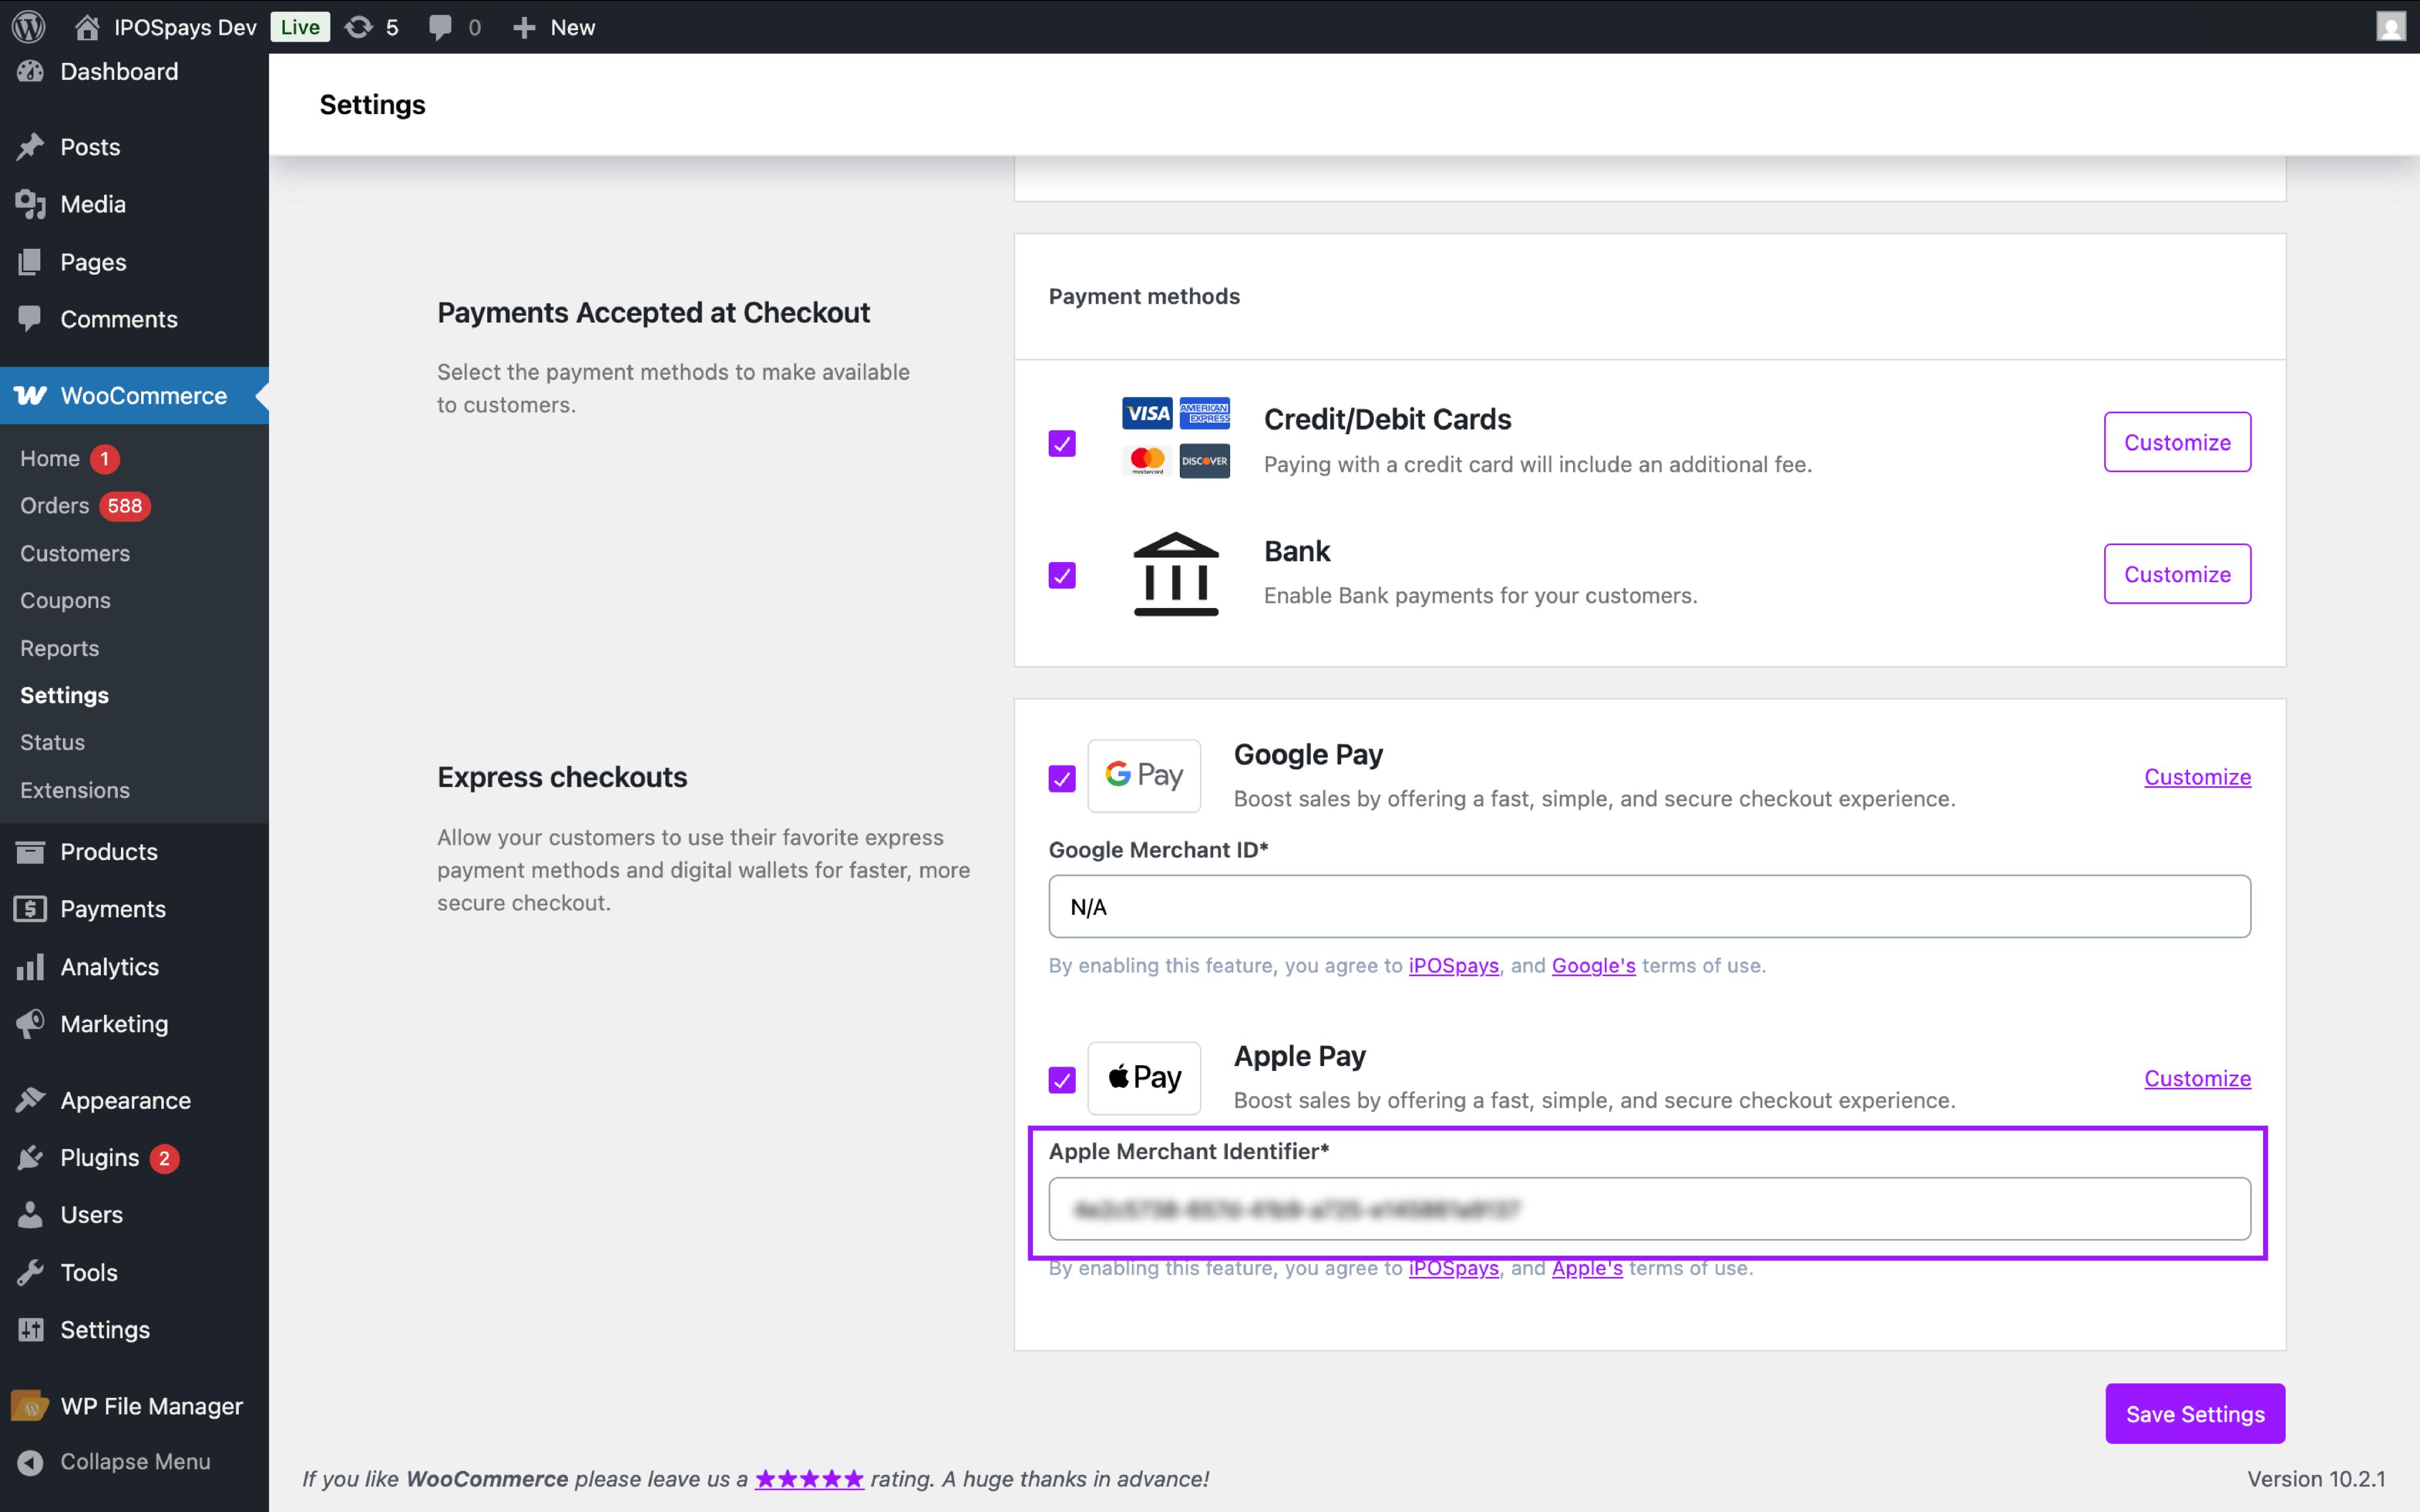Screen dimensions: 2420x1512
Task: Click the five-star rating link
Action: tap(809, 1479)
